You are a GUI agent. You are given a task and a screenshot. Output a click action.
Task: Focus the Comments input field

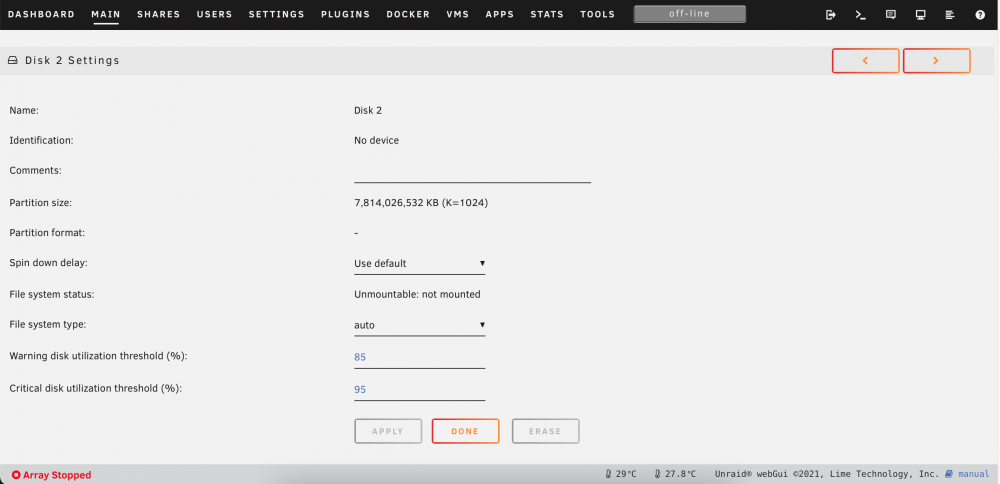473,172
